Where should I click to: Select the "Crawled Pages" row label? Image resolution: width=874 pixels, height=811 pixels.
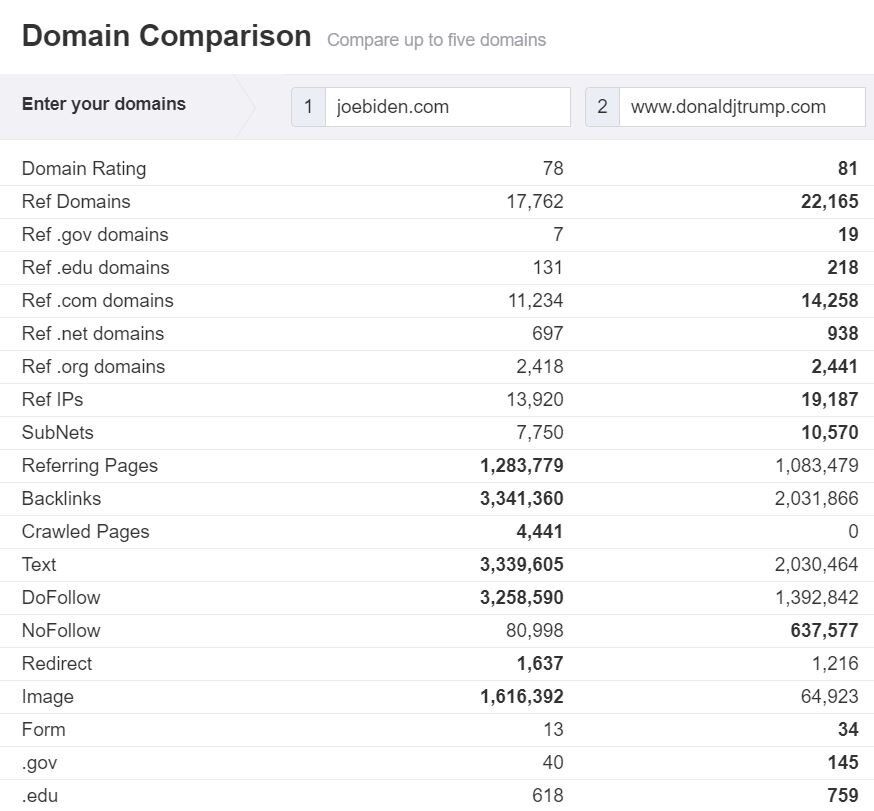click(x=86, y=532)
